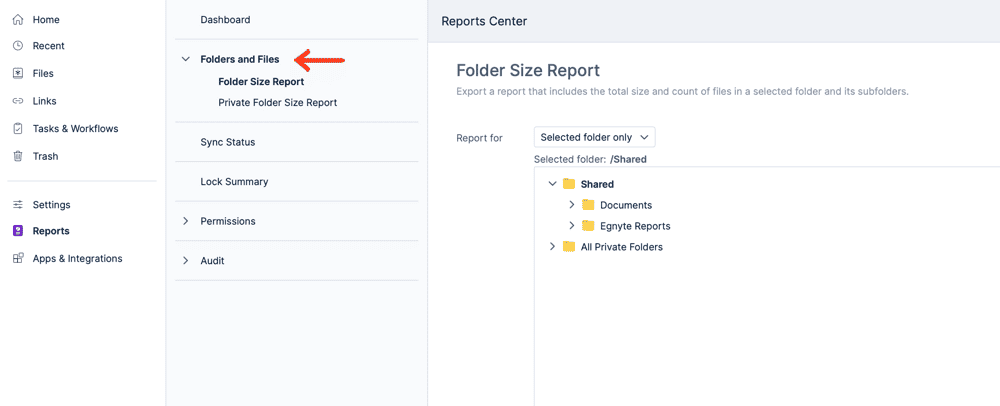The width and height of the screenshot is (1000, 406).
Task: Click the Trash bin icon
Action: point(18,156)
